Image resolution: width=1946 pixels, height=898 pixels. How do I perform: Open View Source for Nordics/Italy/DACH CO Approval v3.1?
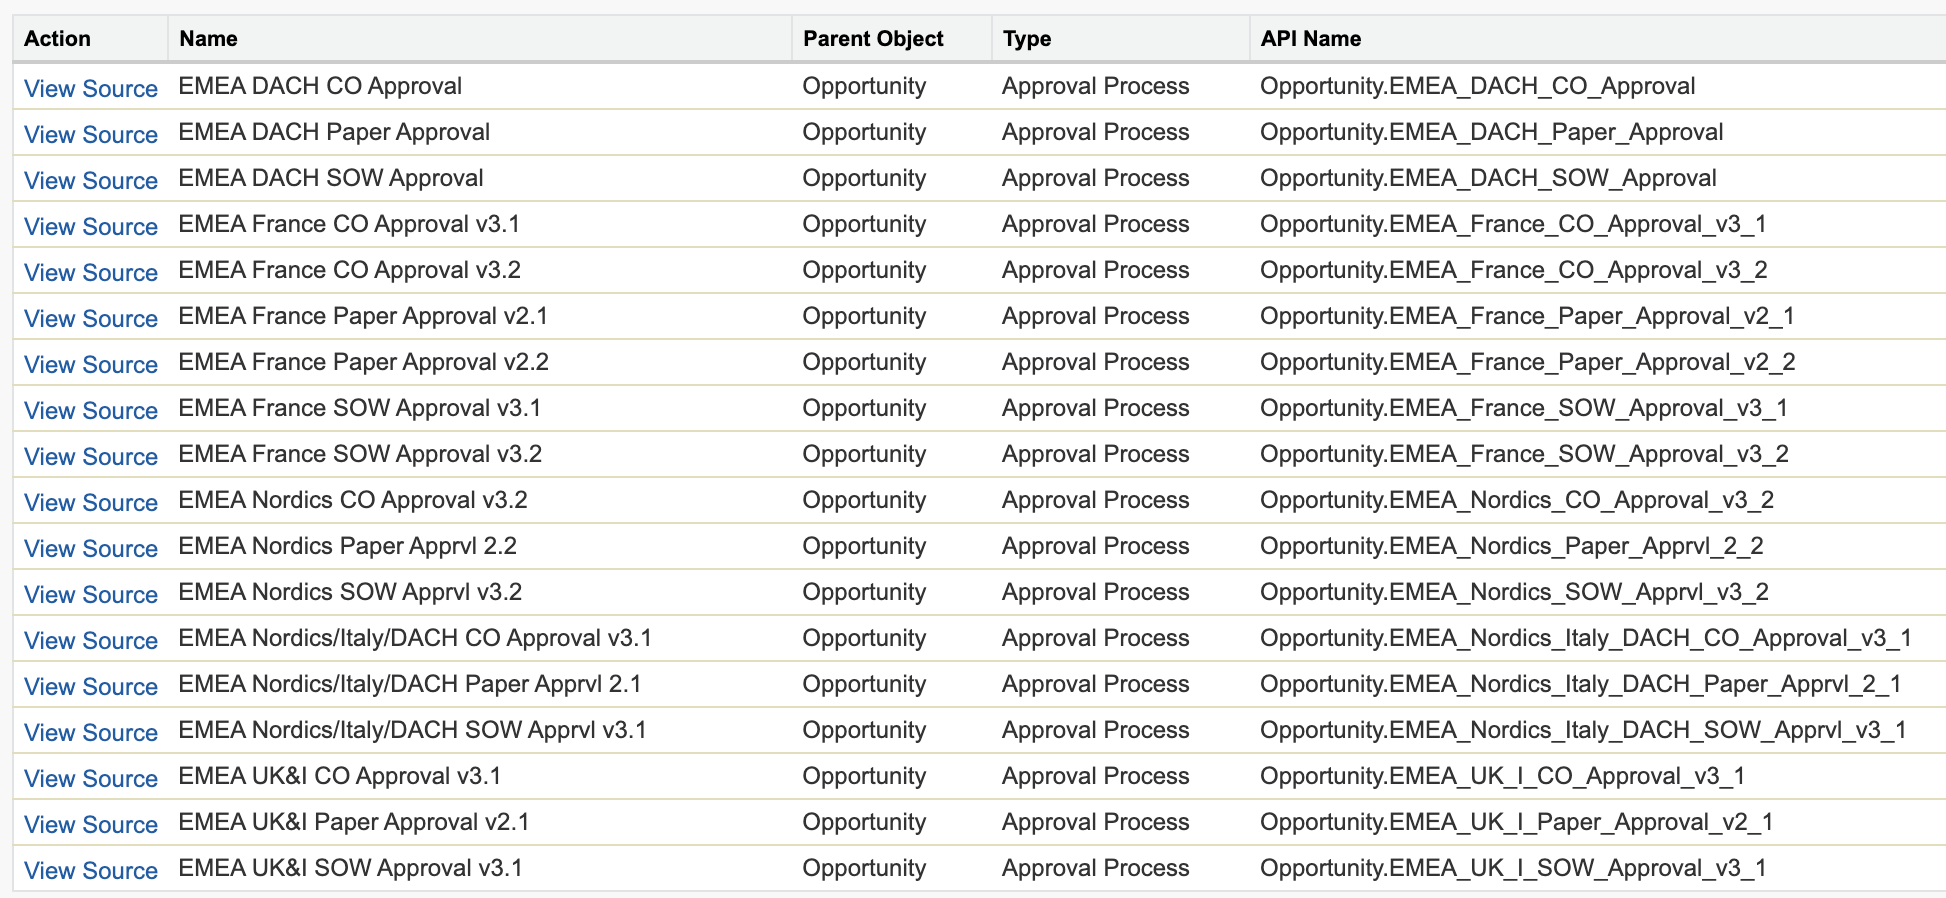tap(91, 641)
